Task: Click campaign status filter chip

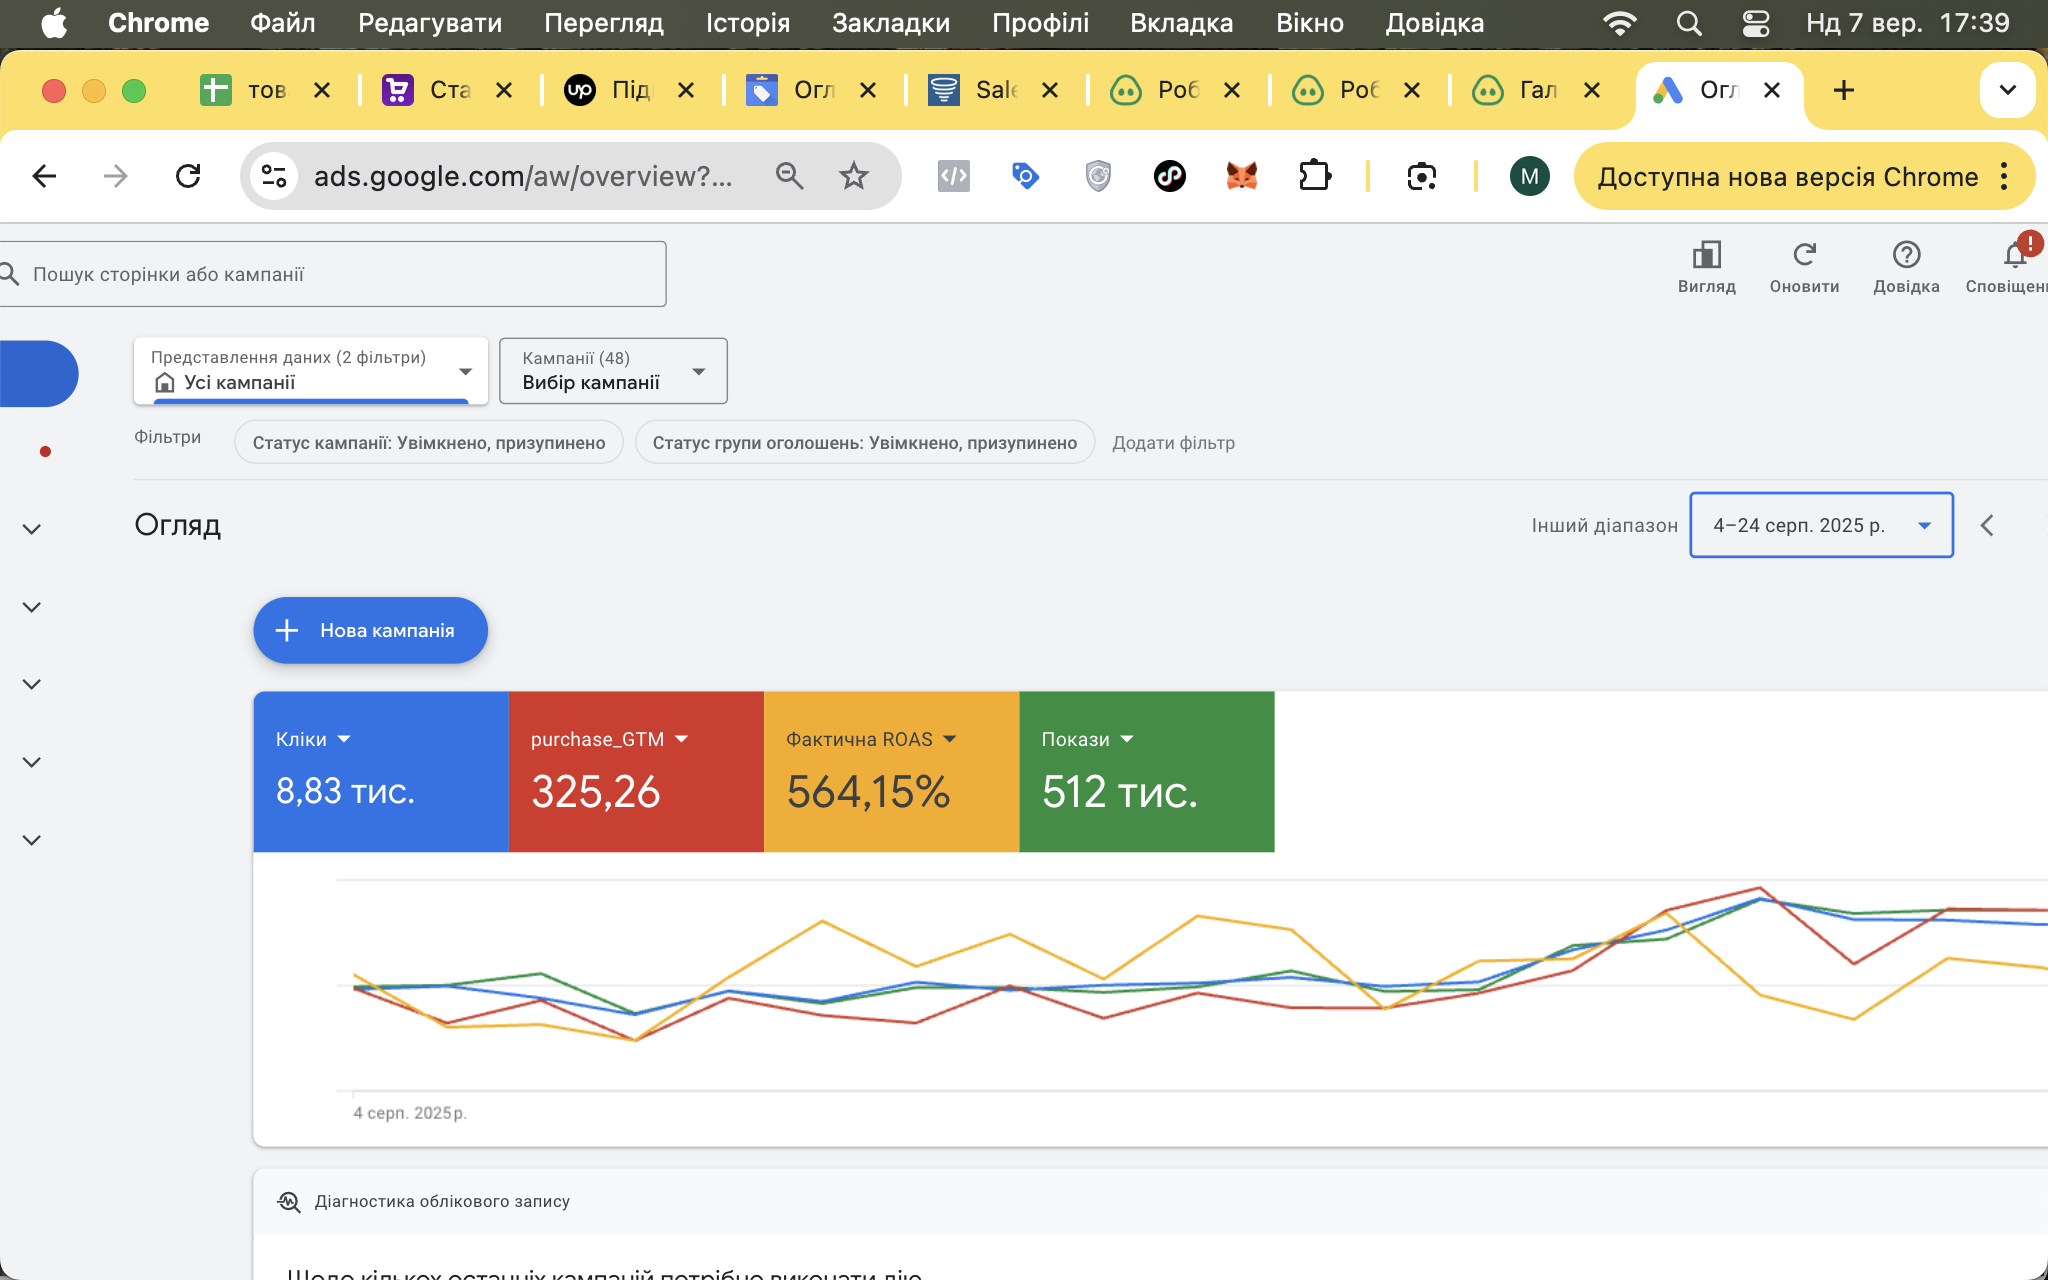Action: coord(429,443)
